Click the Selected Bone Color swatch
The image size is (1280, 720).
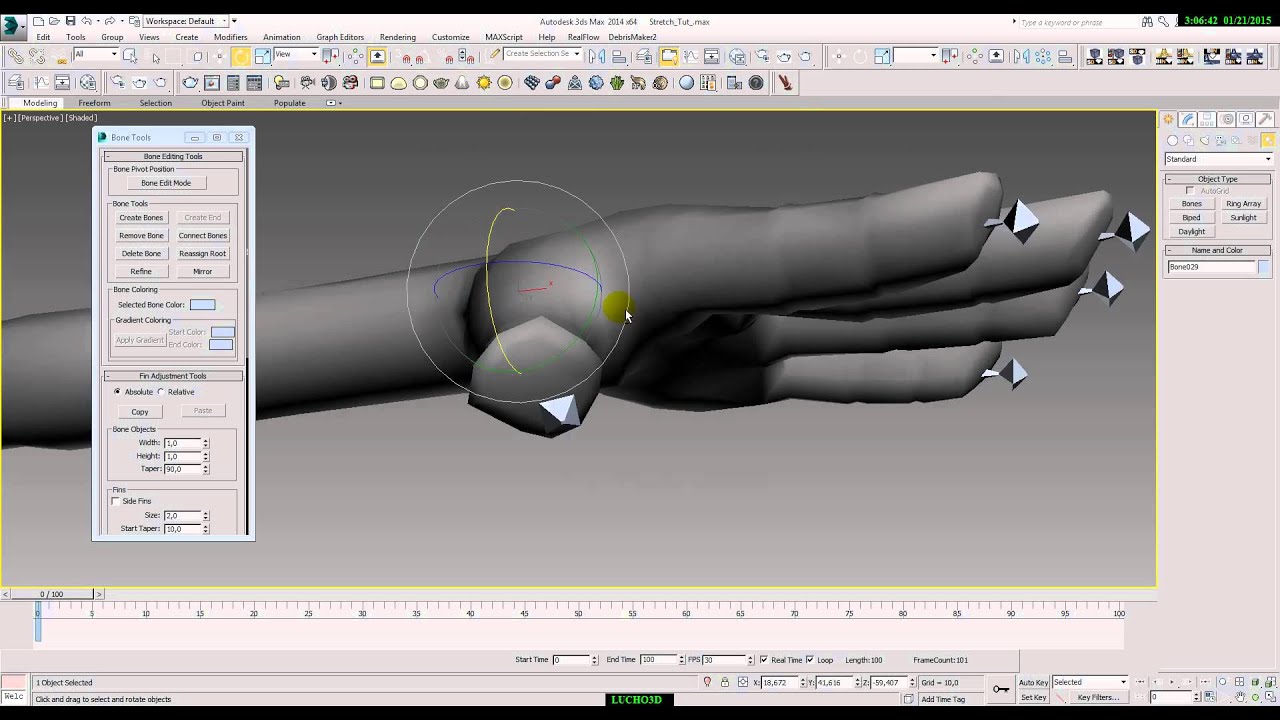tap(202, 305)
